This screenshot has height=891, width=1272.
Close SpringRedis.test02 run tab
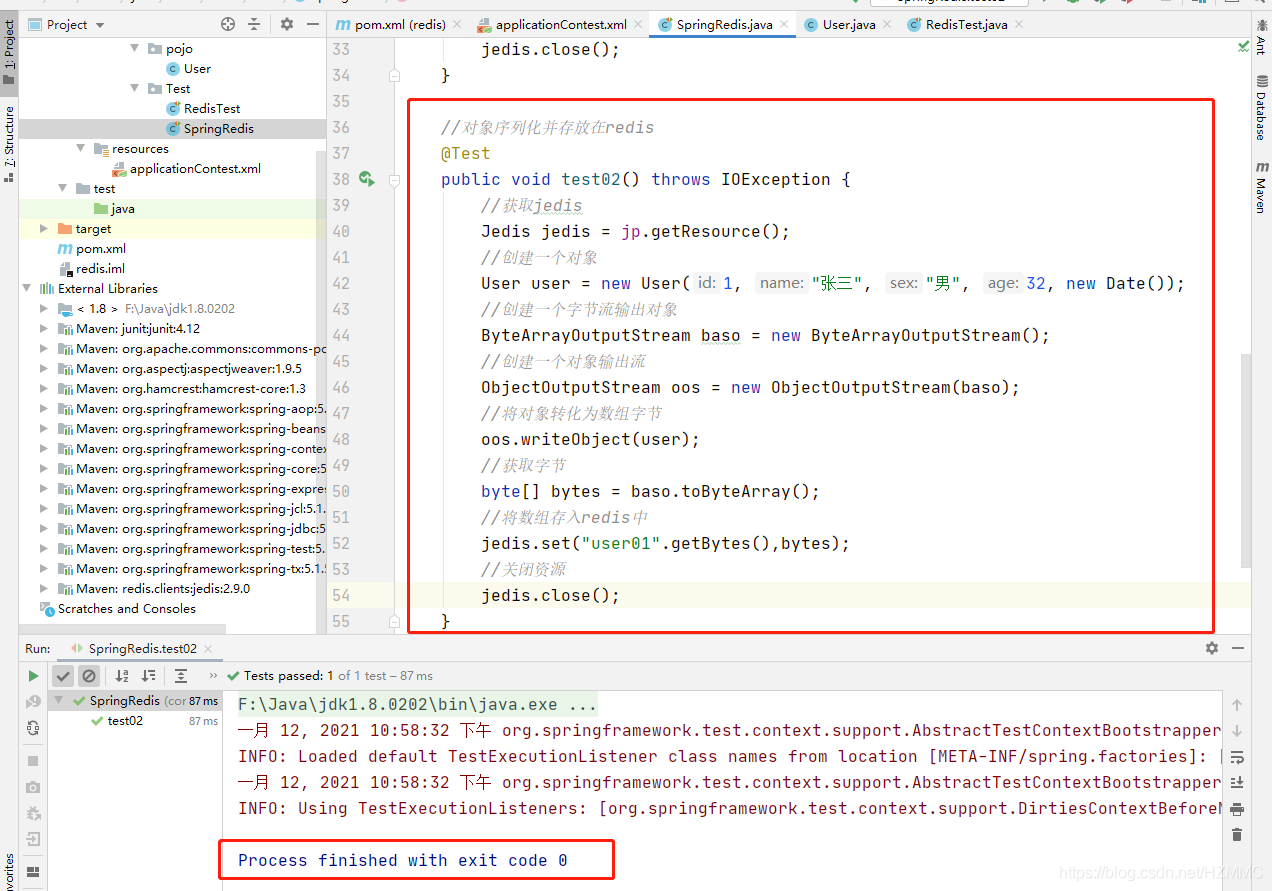tap(209, 648)
